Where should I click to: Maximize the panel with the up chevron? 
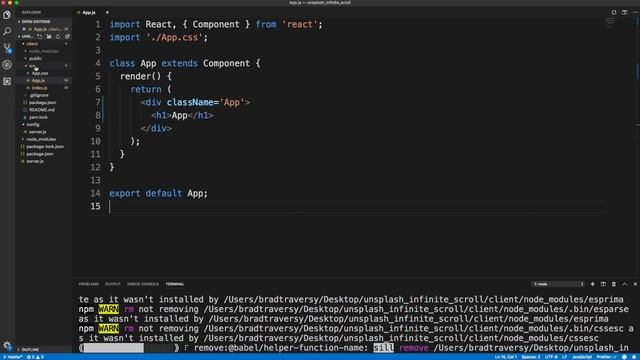[624, 284]
